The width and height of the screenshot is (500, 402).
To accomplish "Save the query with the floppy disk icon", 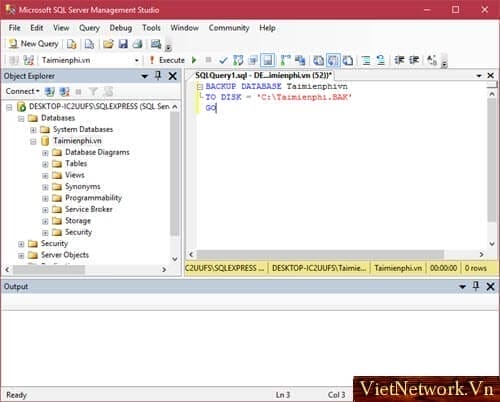I will tap(123, 44).
